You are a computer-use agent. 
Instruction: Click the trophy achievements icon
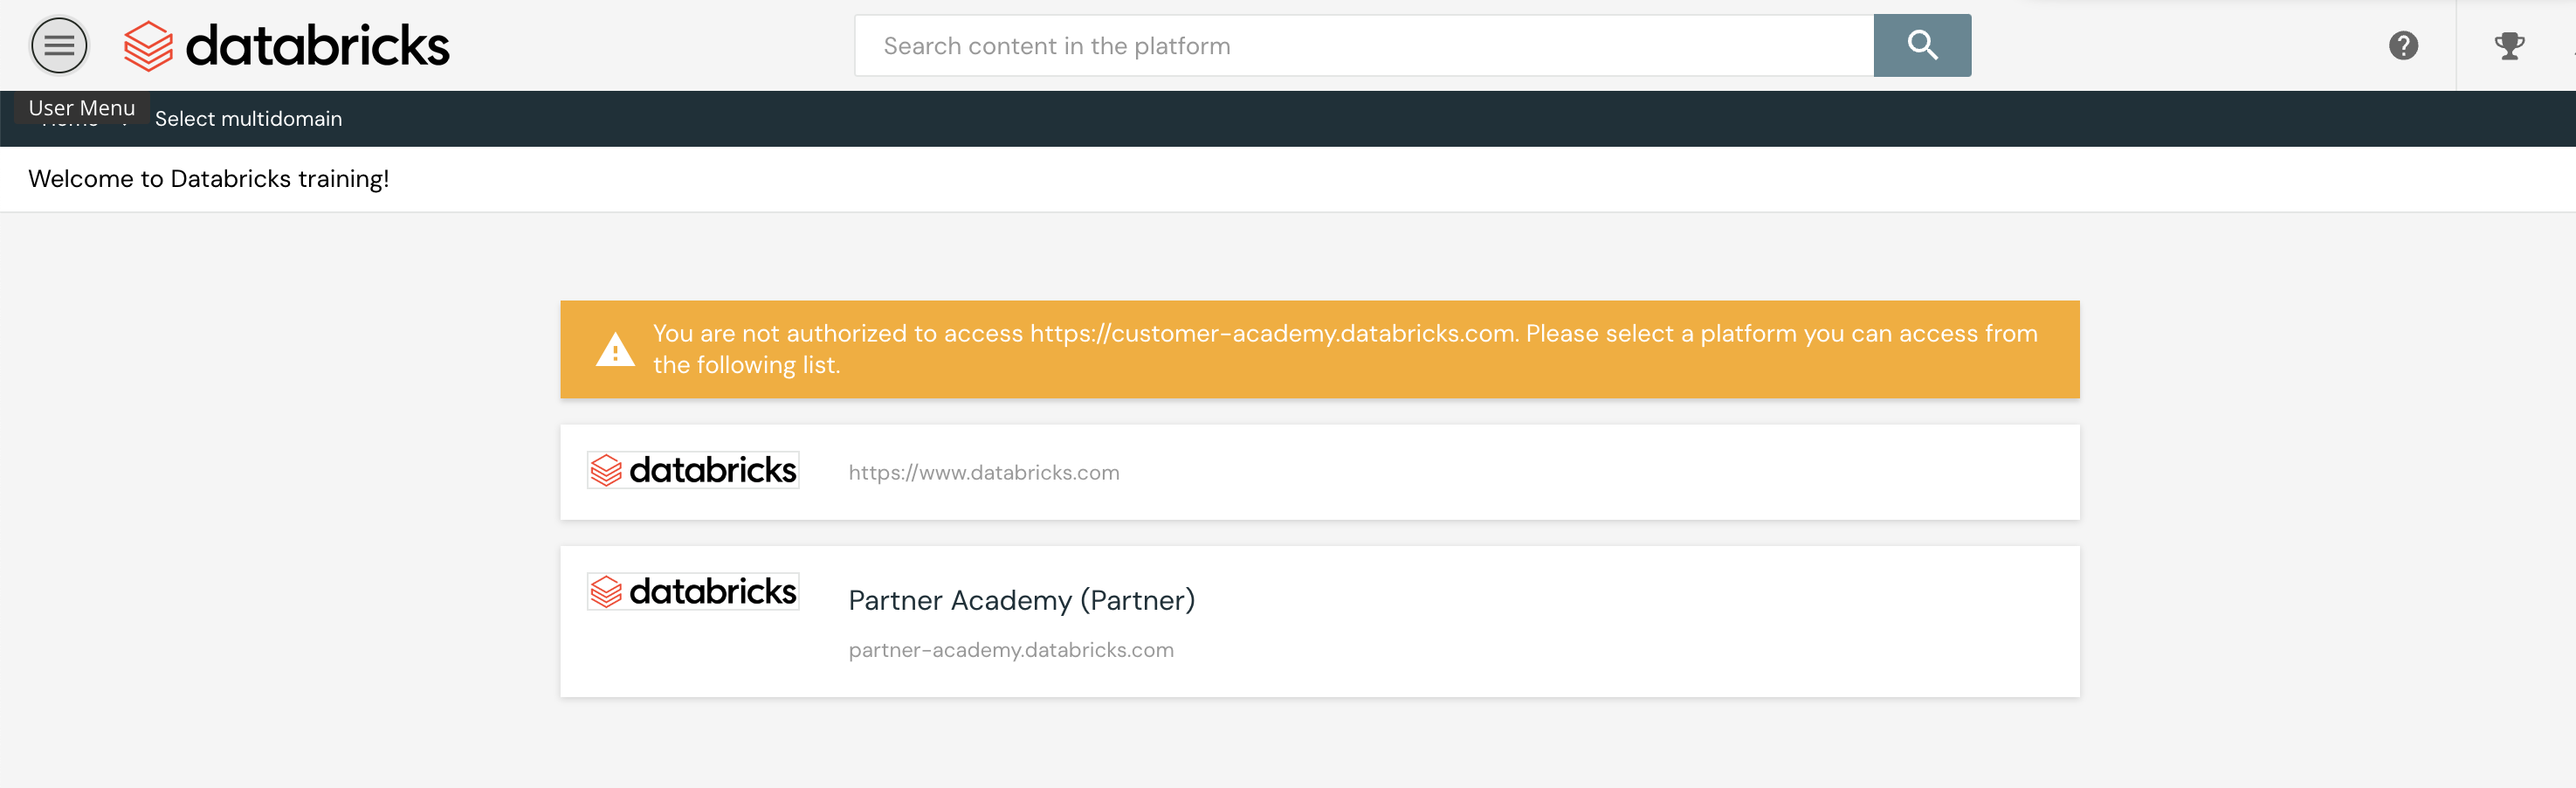2508,46
